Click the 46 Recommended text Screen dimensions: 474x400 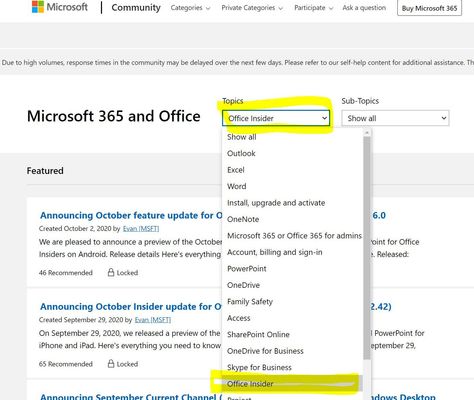coord(66,273)
